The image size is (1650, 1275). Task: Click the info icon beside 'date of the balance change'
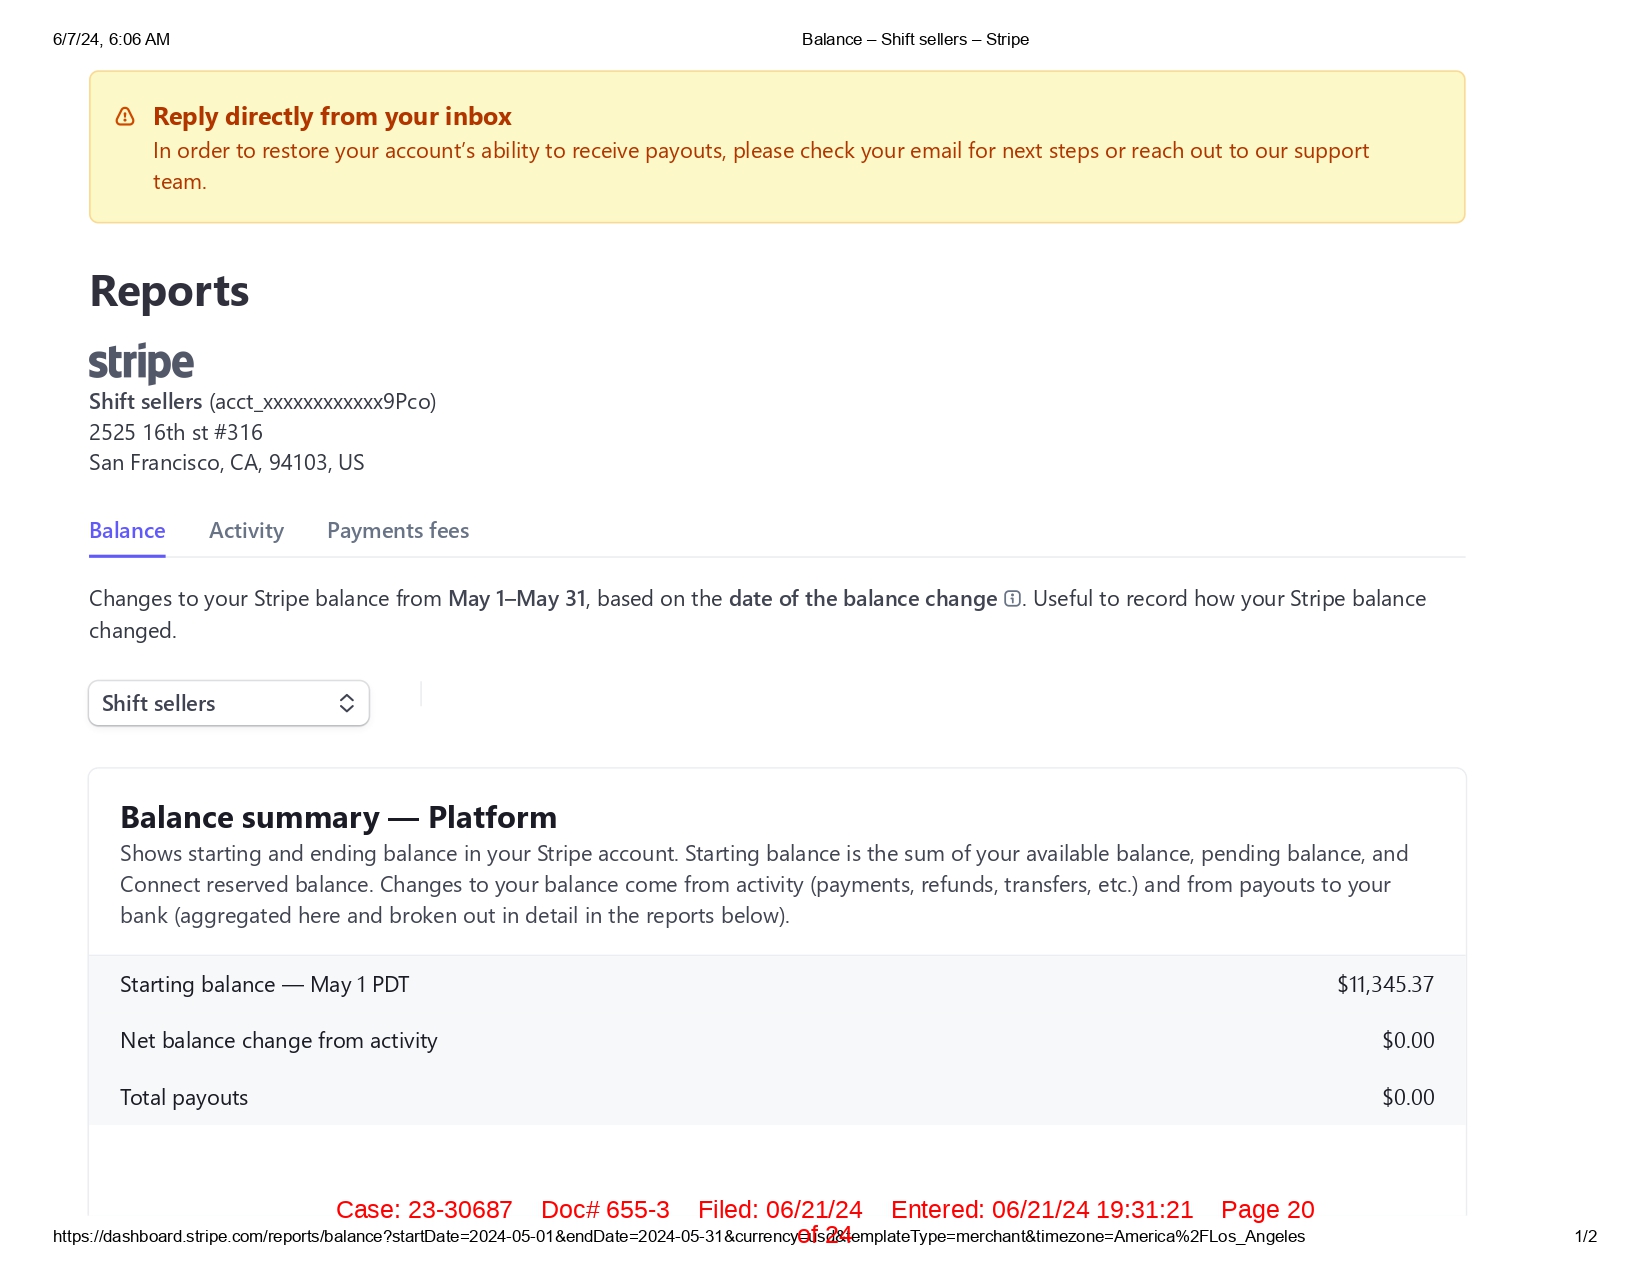[1012, 599]
